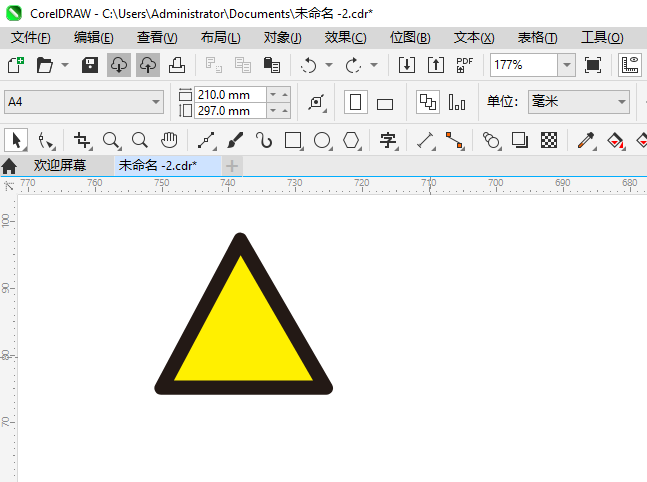This screenshot has height=482, width=647.
Task: Select the Transparency checkerboard tool
Action: 549,140
